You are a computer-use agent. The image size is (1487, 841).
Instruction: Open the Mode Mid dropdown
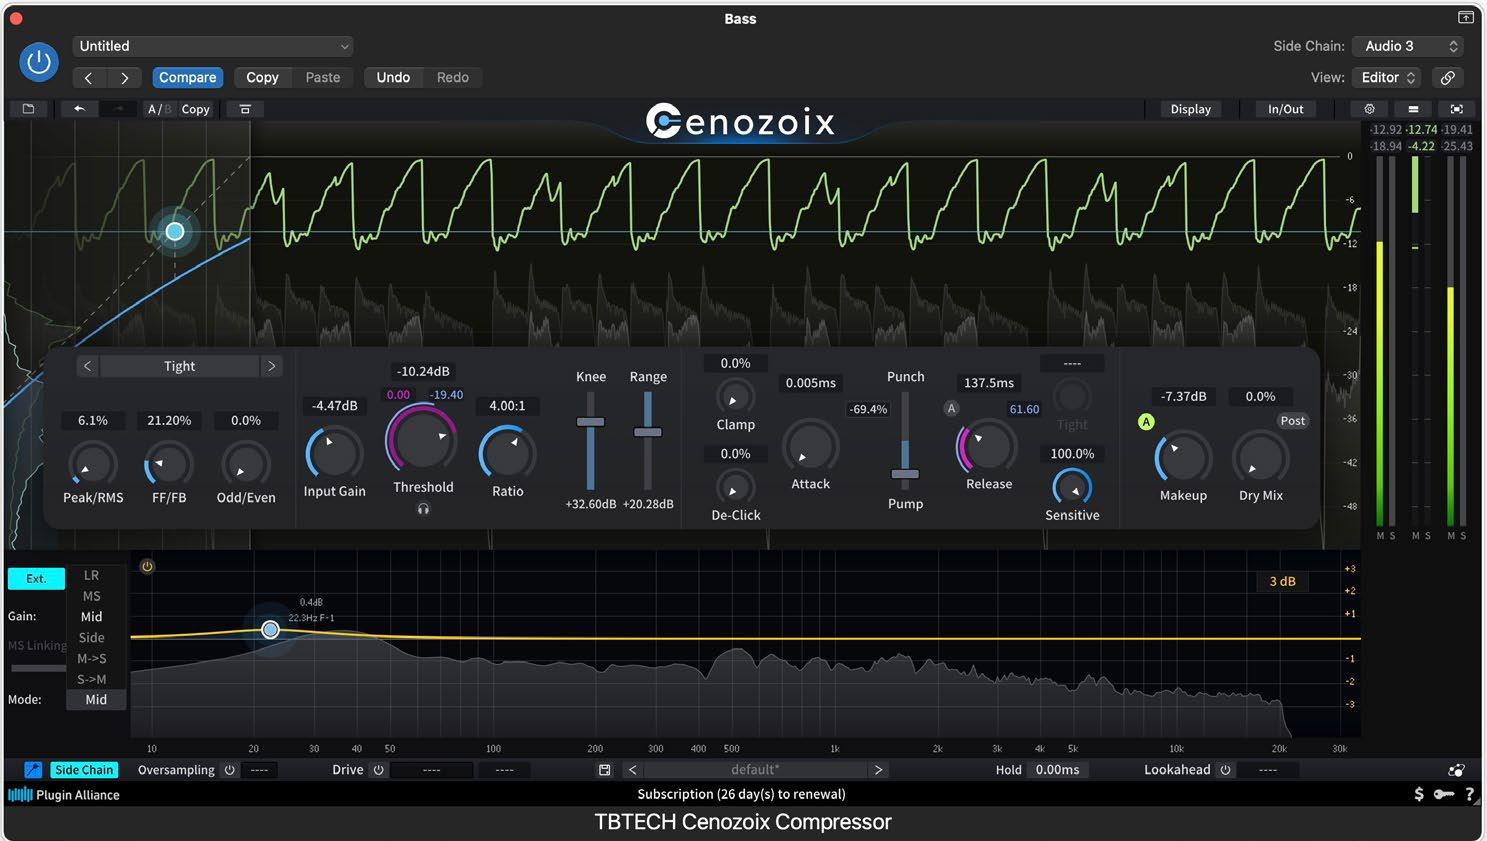point(96,700)
